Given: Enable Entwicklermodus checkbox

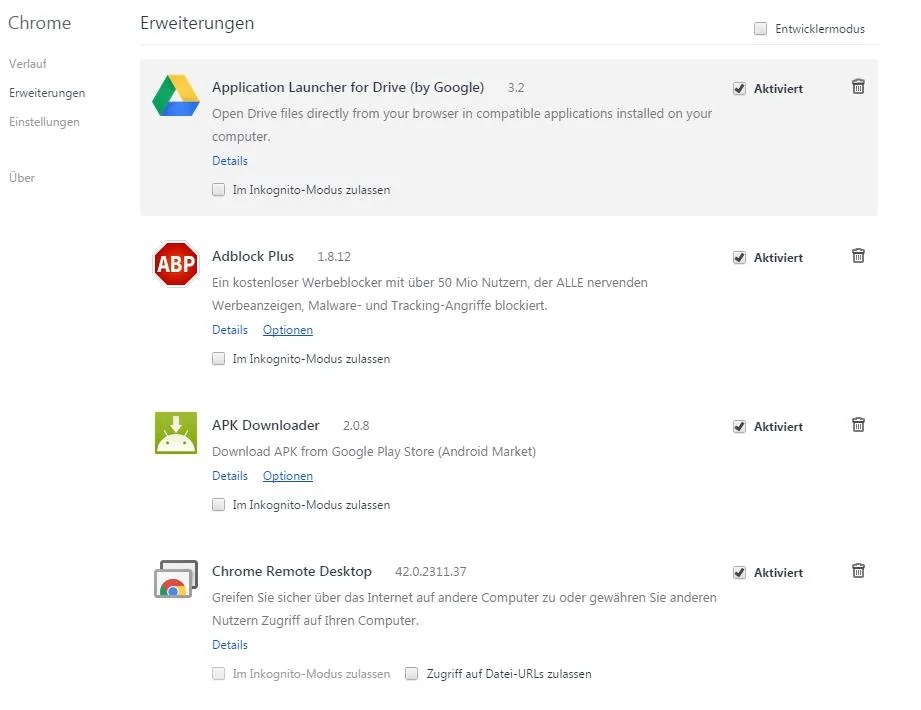Looking at the screenshot, I should (760, 29).
